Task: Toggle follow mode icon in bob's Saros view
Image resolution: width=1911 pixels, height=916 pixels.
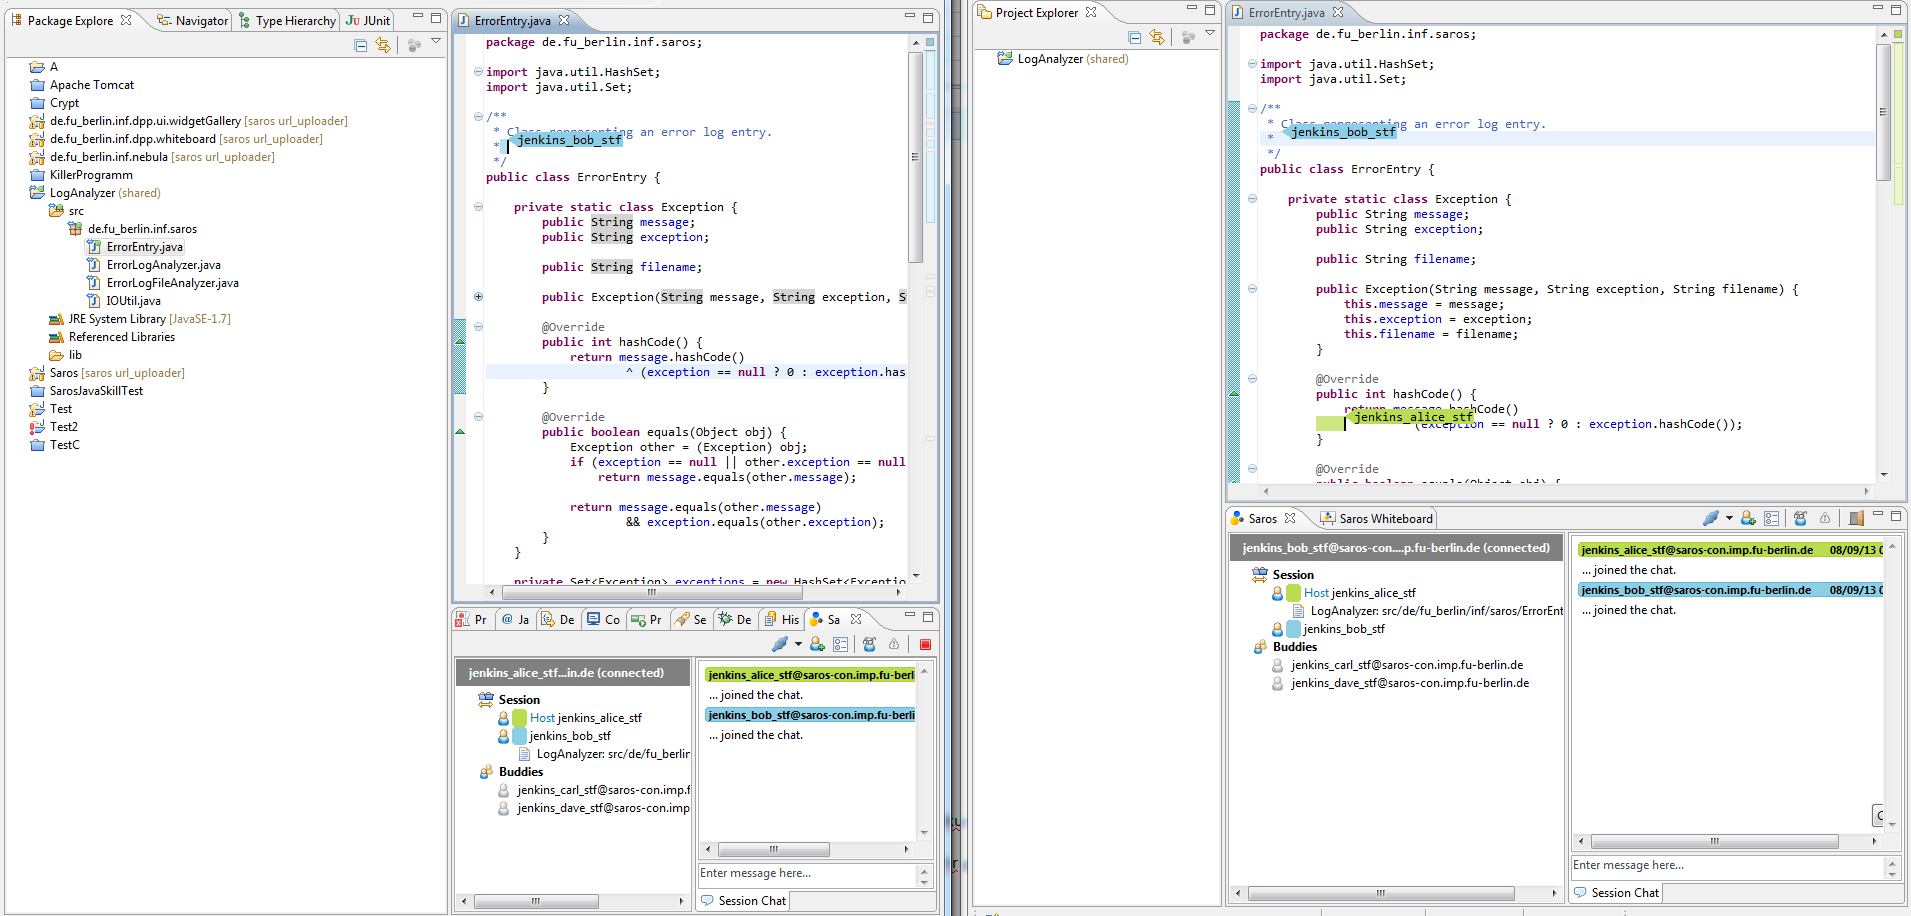Action: (1800, 518)
